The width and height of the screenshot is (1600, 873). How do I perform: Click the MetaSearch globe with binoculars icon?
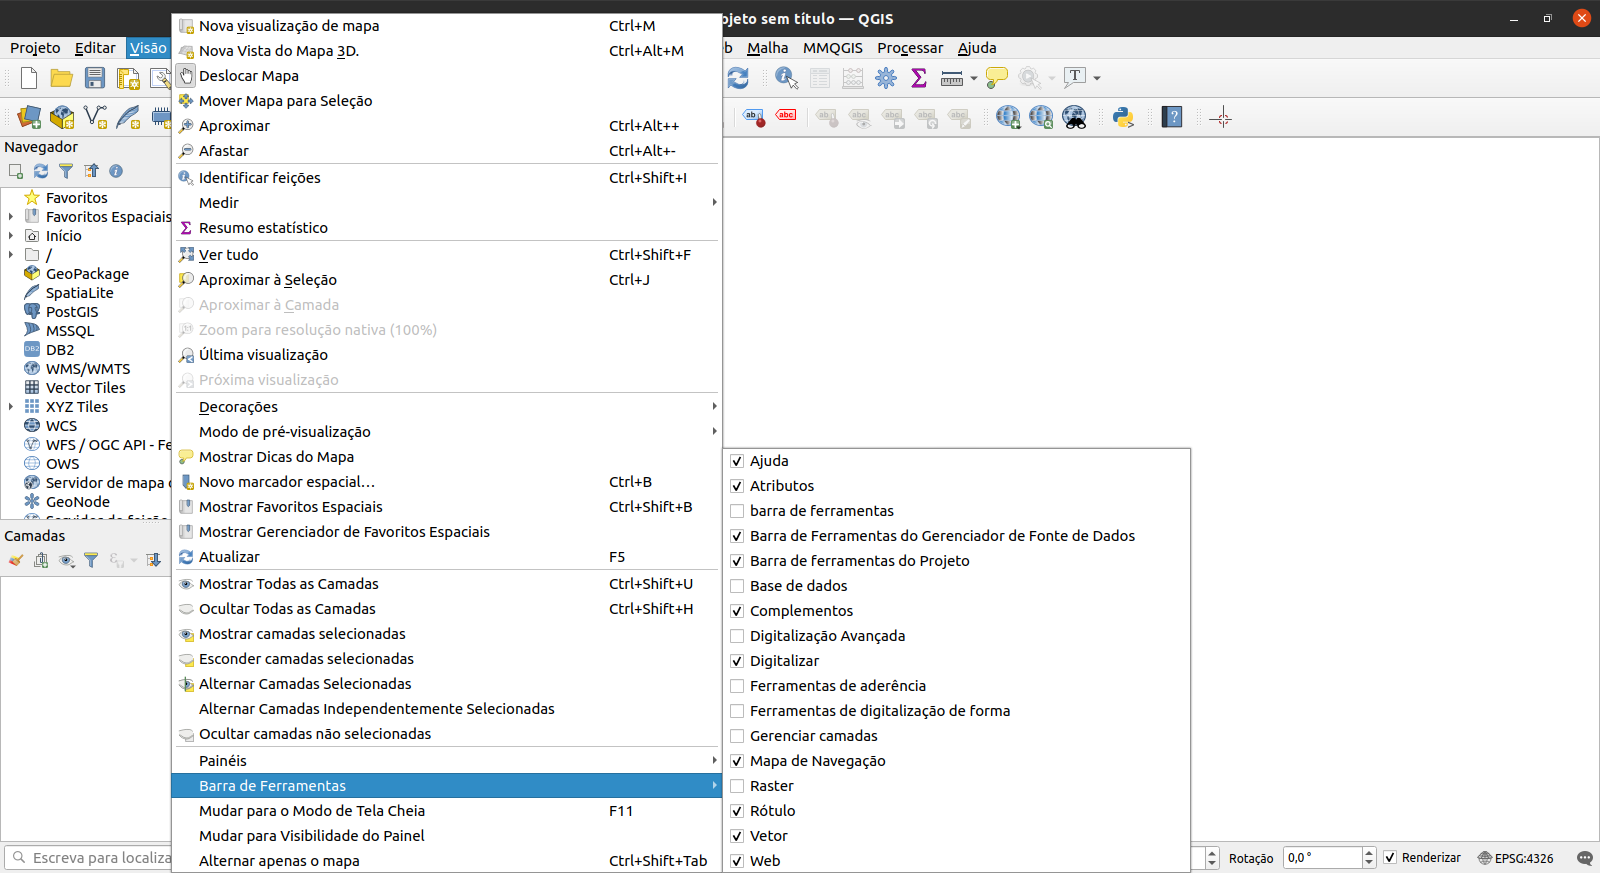1074,117
